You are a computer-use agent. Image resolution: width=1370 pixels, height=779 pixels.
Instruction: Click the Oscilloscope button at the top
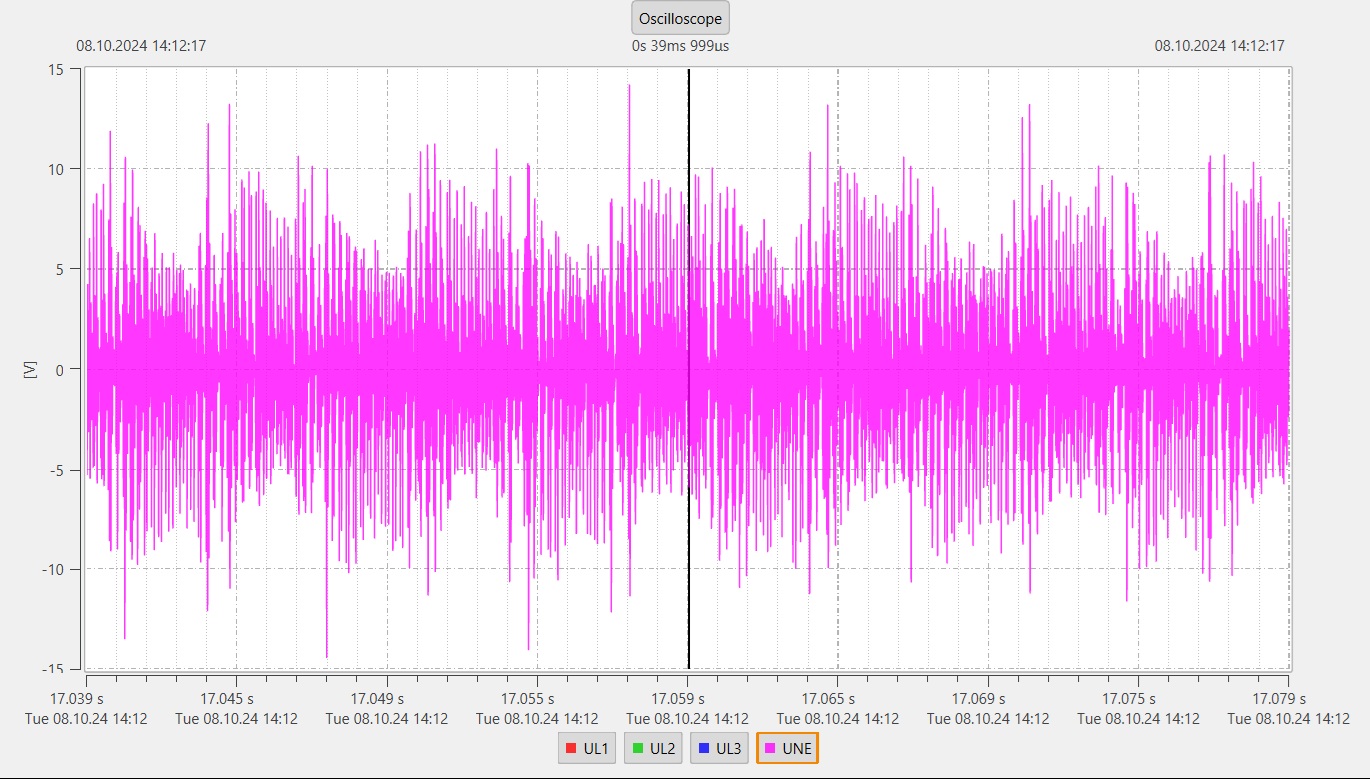coord(680,18)
